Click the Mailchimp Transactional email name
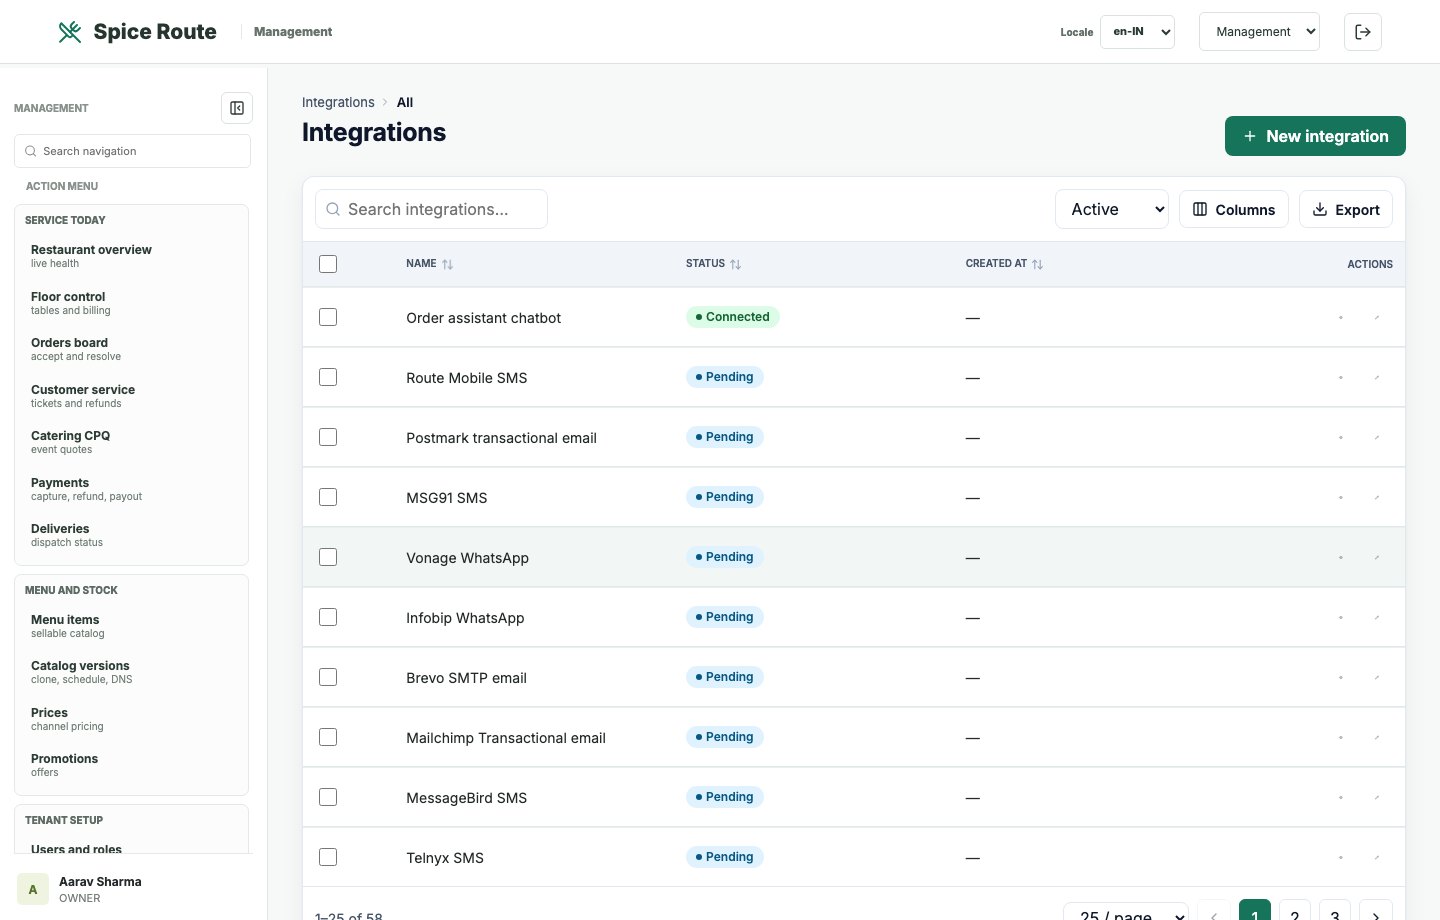This screenshot has height=920, width=1440. (506, 738)
